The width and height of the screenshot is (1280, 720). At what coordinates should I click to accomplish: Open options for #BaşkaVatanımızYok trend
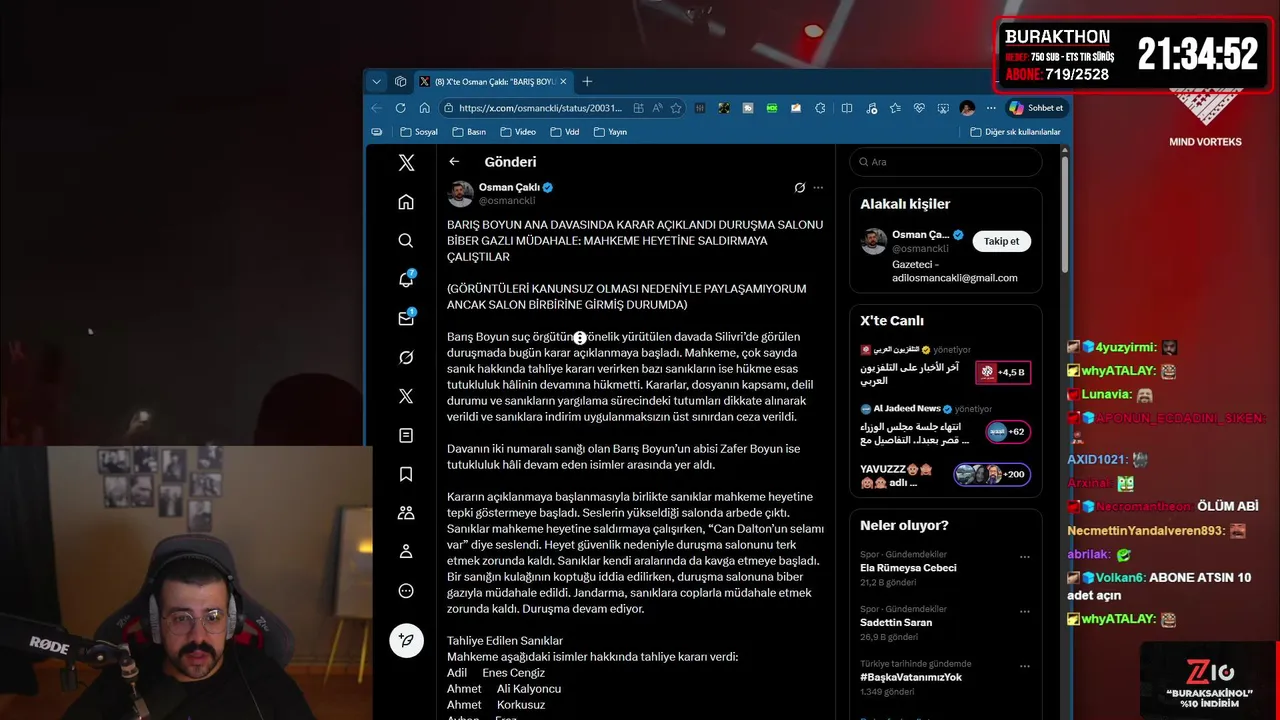click(1024, 667)
